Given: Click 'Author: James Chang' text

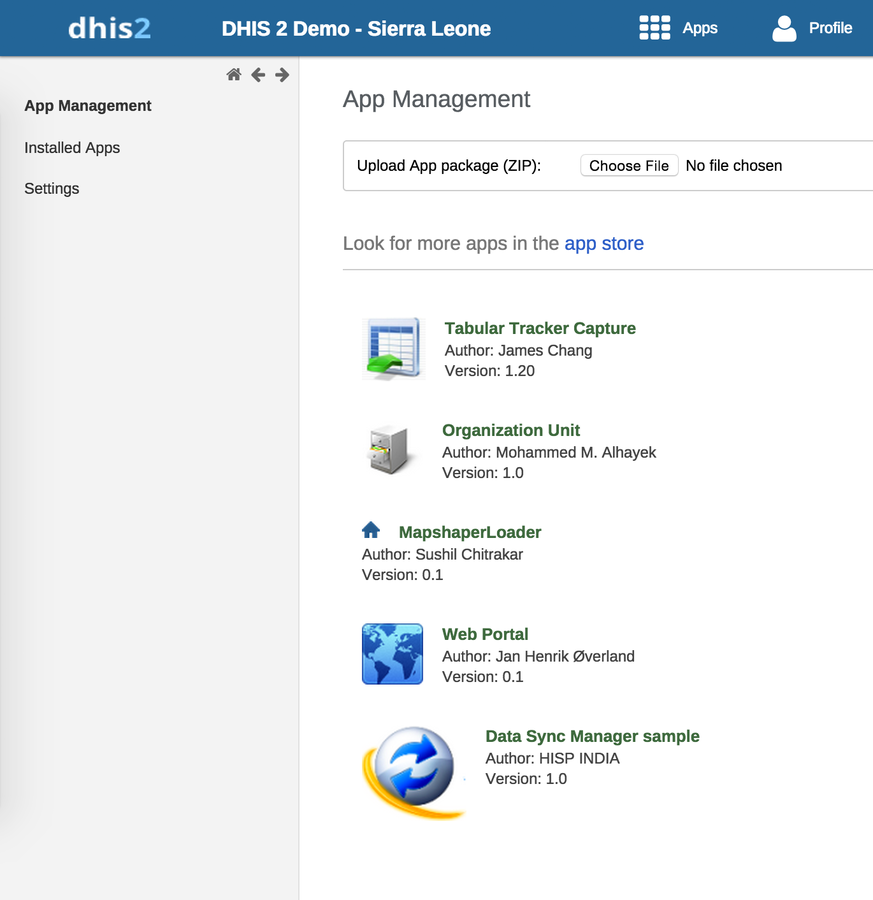Looking at the screenshot, I should pyautogui.click(x=518, y=351).
